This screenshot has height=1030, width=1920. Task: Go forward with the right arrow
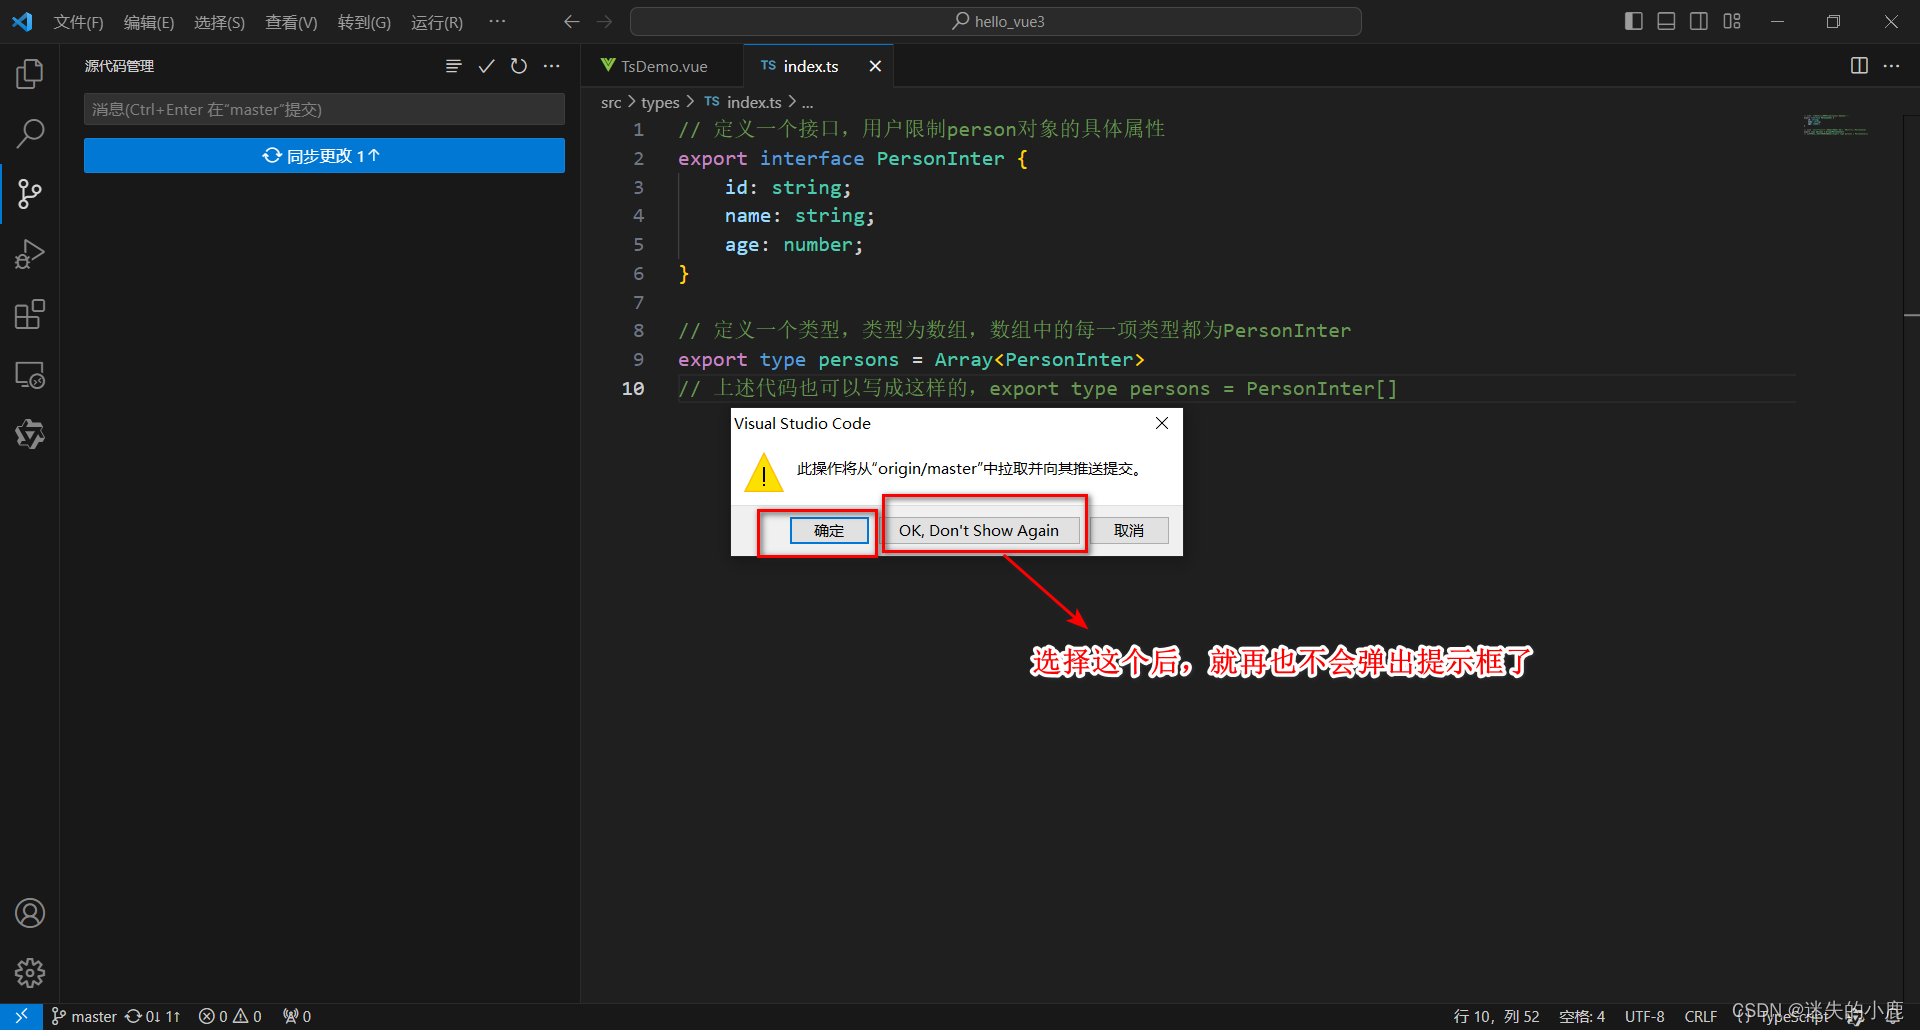coord(604,21)
